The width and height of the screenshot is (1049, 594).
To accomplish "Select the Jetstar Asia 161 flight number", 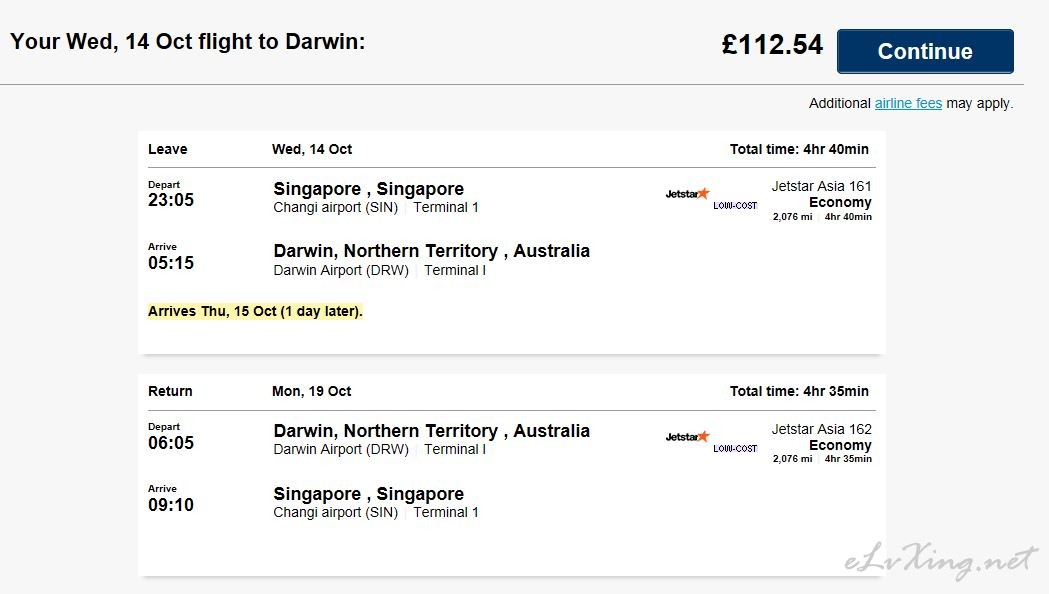I will pos(821,186).
